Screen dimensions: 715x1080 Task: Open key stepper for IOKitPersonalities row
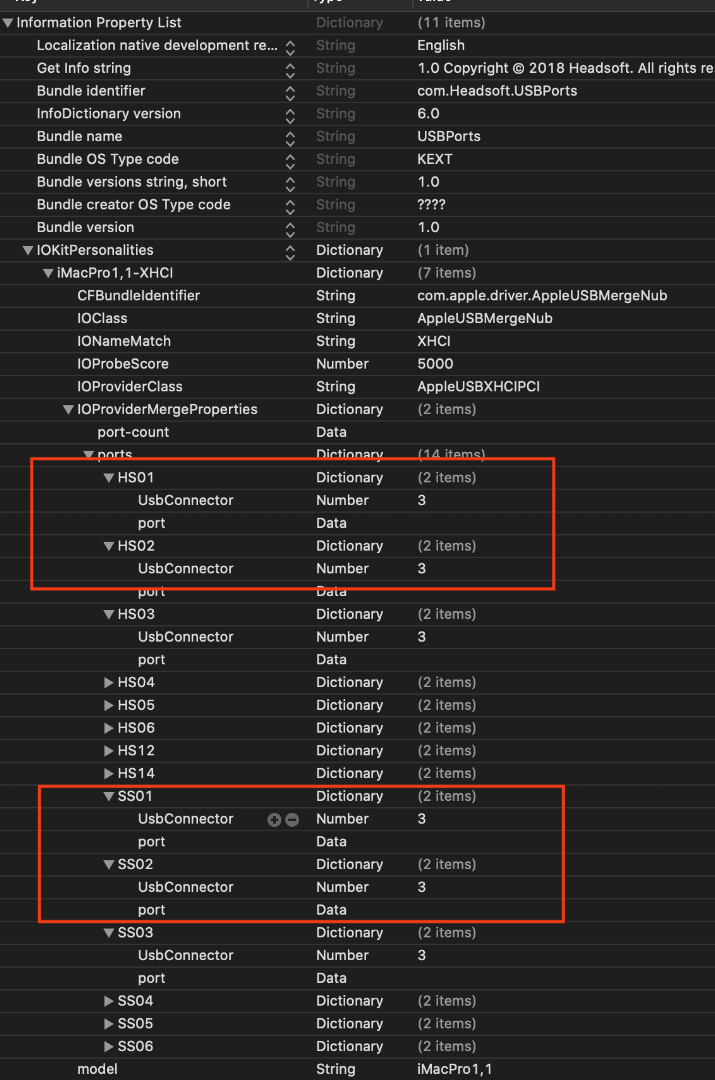pyautogui.click(x=290, y=251)
